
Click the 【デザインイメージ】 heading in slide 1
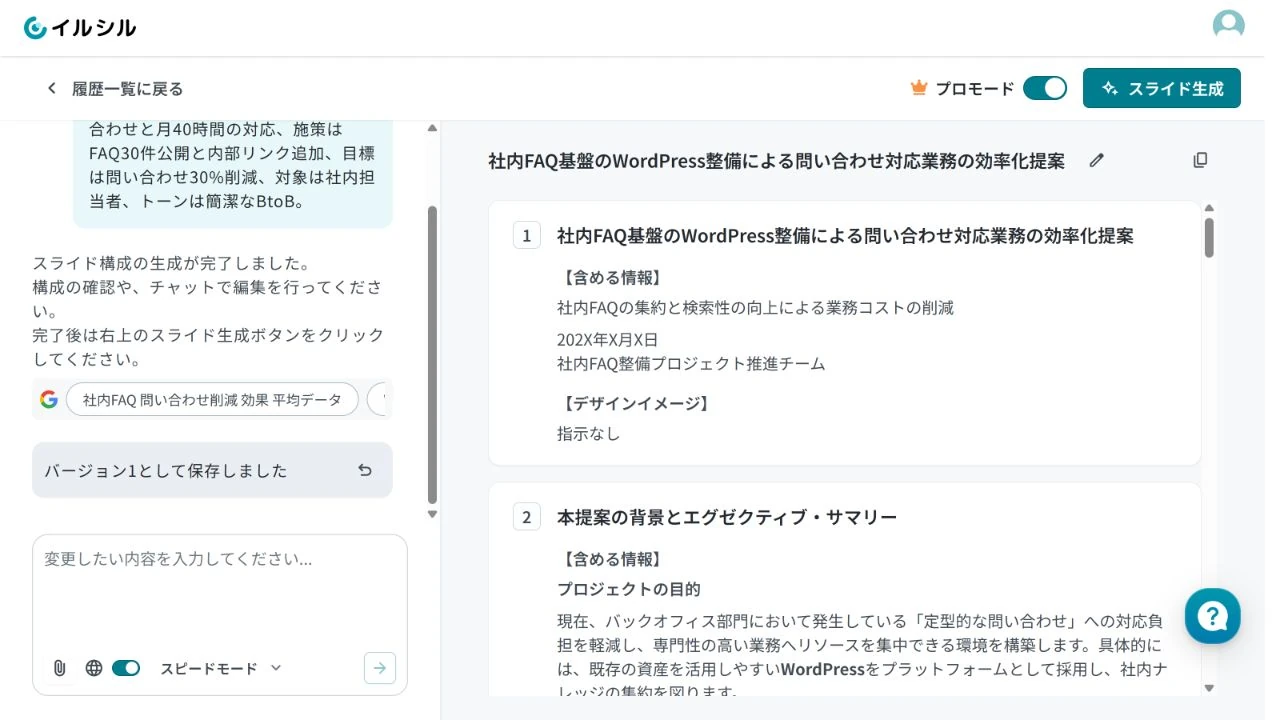(x=636, y=404)
